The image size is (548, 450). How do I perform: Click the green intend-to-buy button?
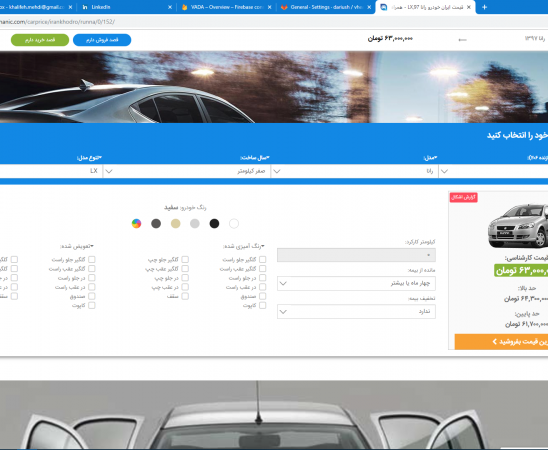point(40,40)
